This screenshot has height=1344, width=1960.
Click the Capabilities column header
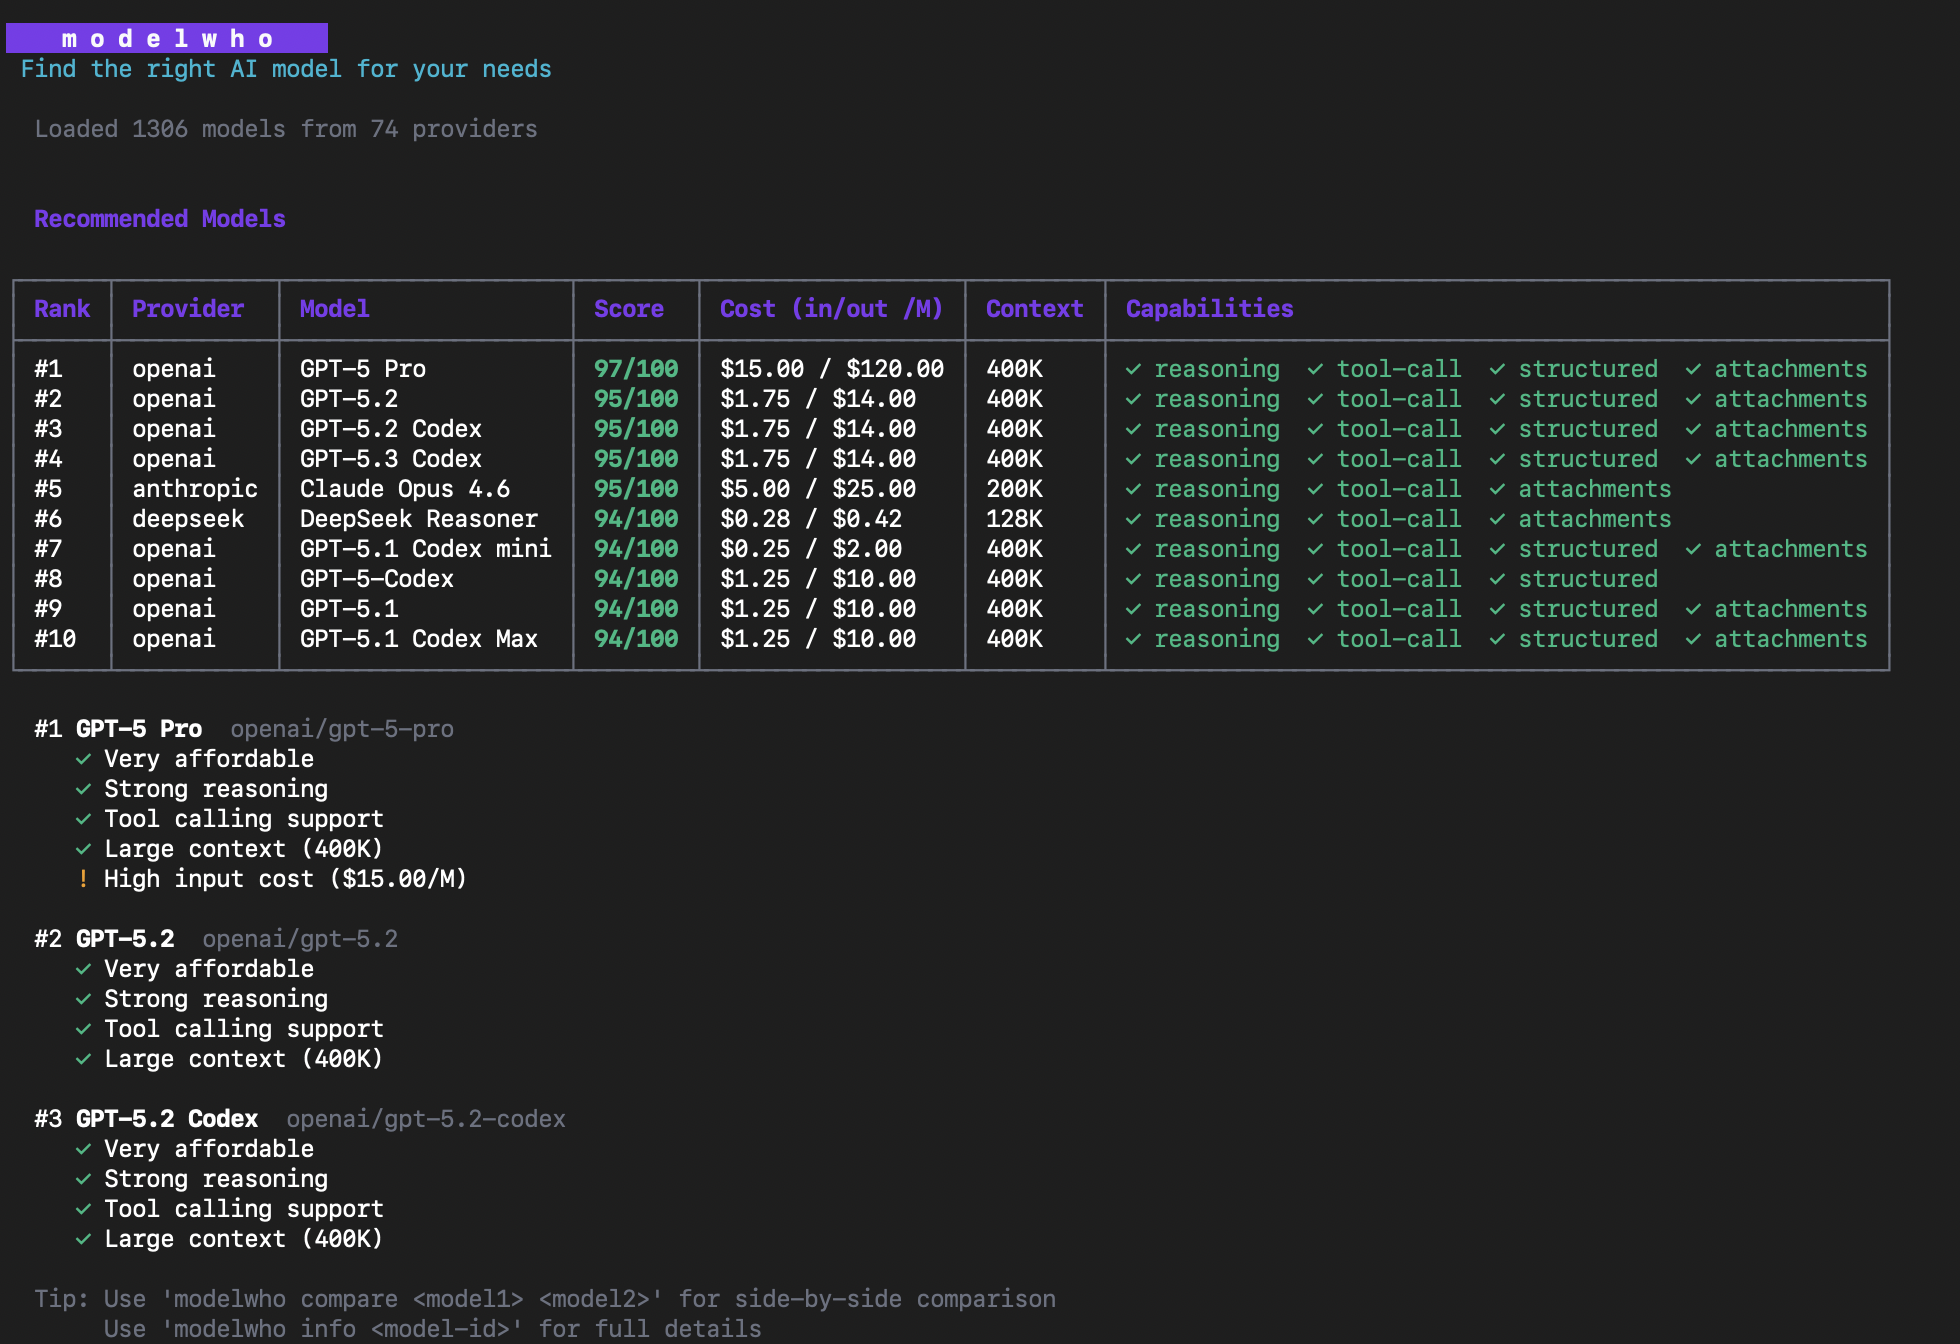click(1210, 309)
